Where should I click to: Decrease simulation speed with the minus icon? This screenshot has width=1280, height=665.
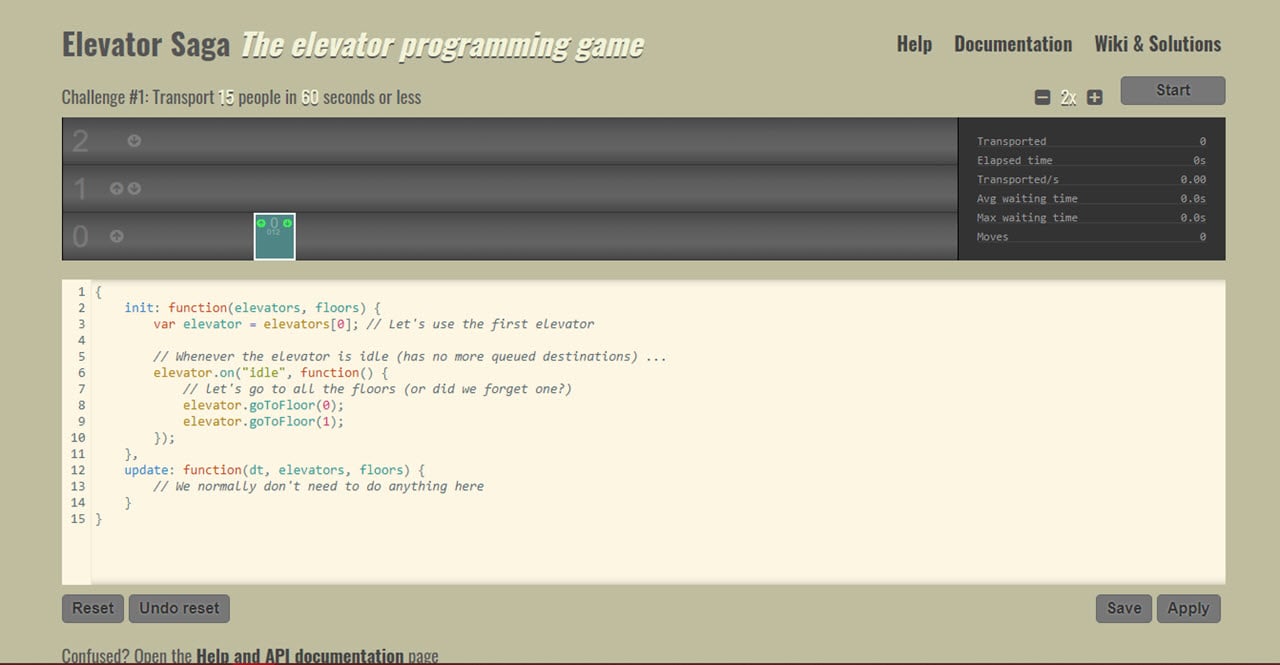coord(1042,98)
